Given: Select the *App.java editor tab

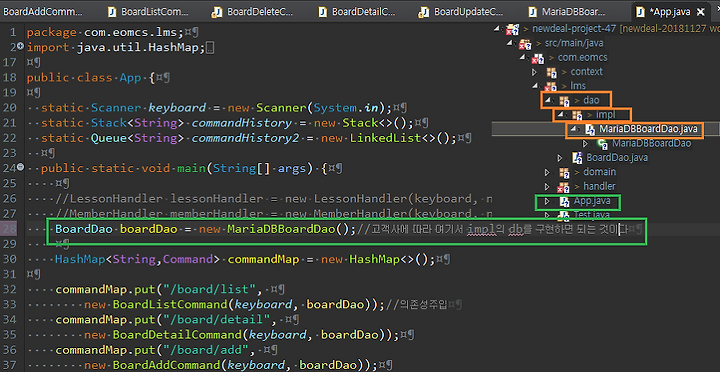Looking at the screenshot, I should point(670,11).
